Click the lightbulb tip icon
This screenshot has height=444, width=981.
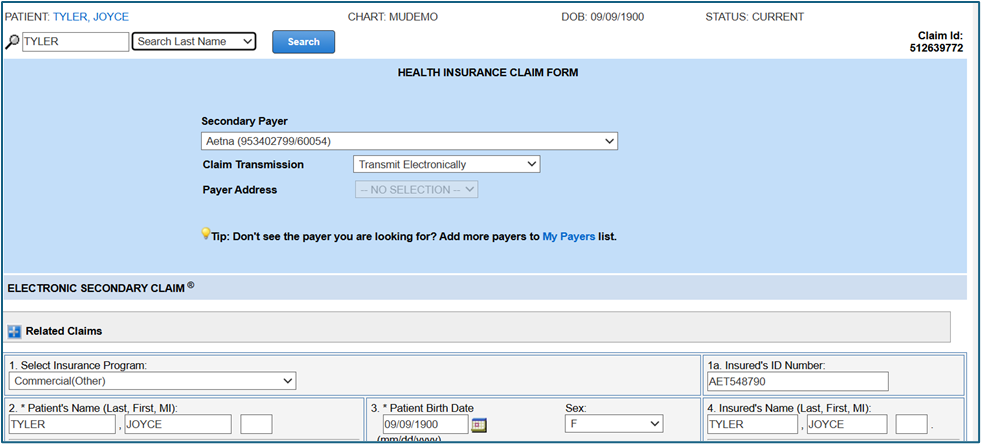[206, 234]
